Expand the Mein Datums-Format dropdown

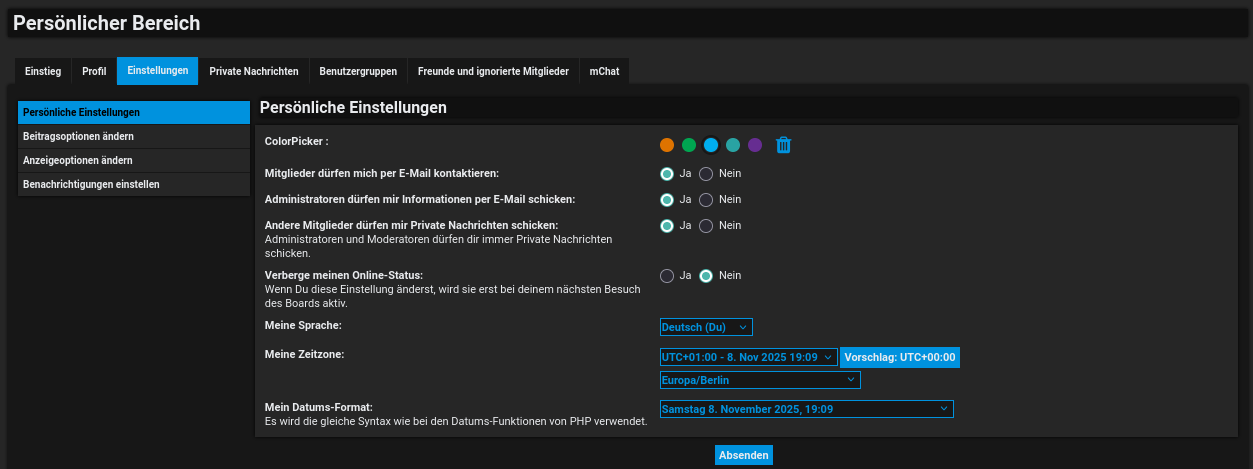(806, 409)
